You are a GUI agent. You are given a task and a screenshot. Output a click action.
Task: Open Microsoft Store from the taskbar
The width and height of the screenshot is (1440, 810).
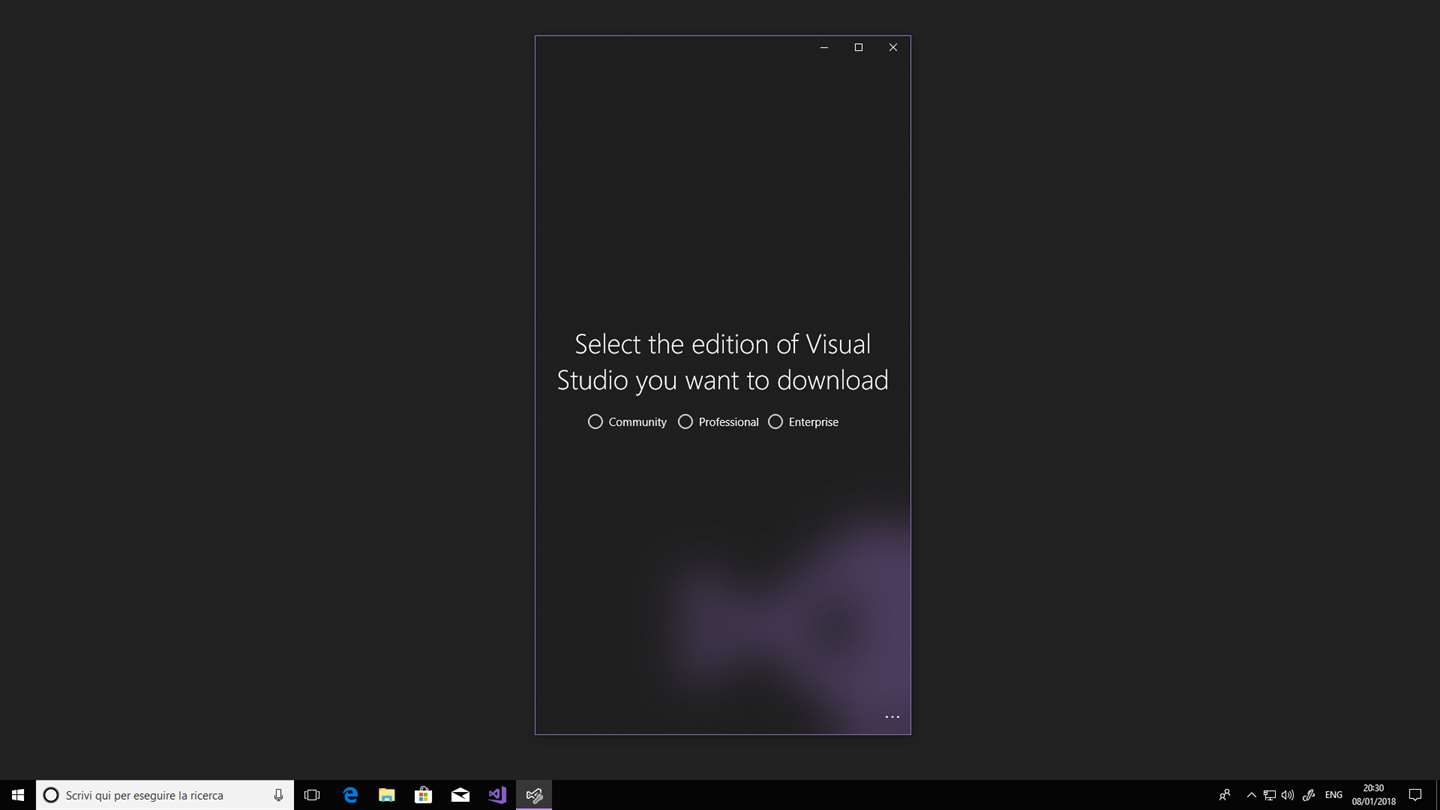[x=423, y=795]
